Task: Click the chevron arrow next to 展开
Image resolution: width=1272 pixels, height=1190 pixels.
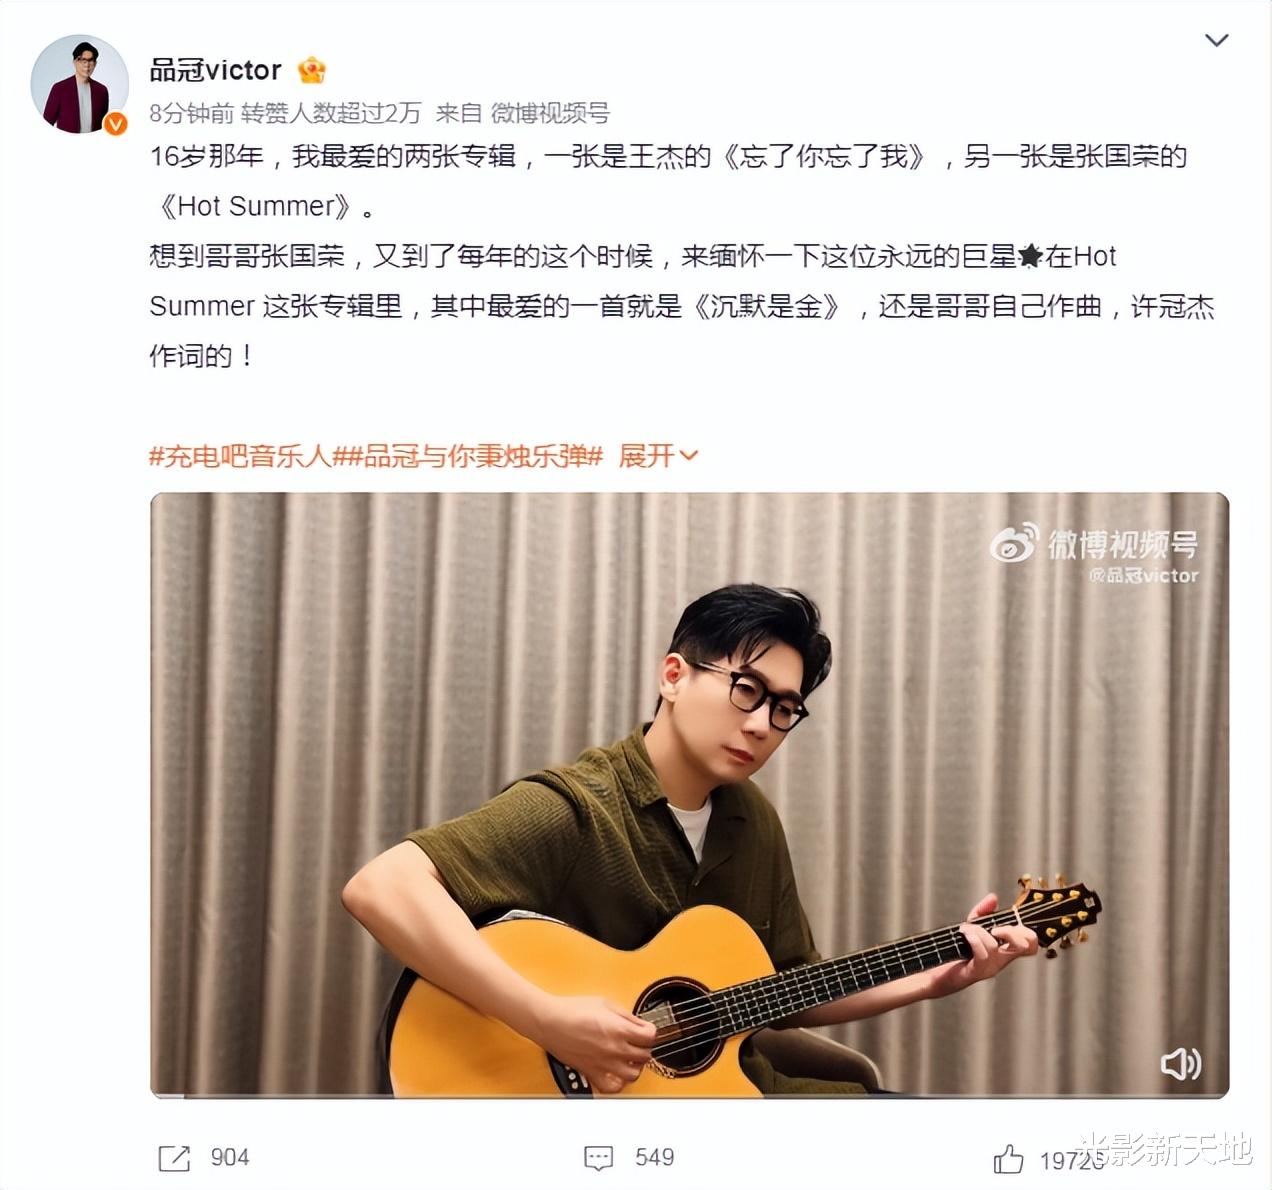Action: click(x=688, y=456)
